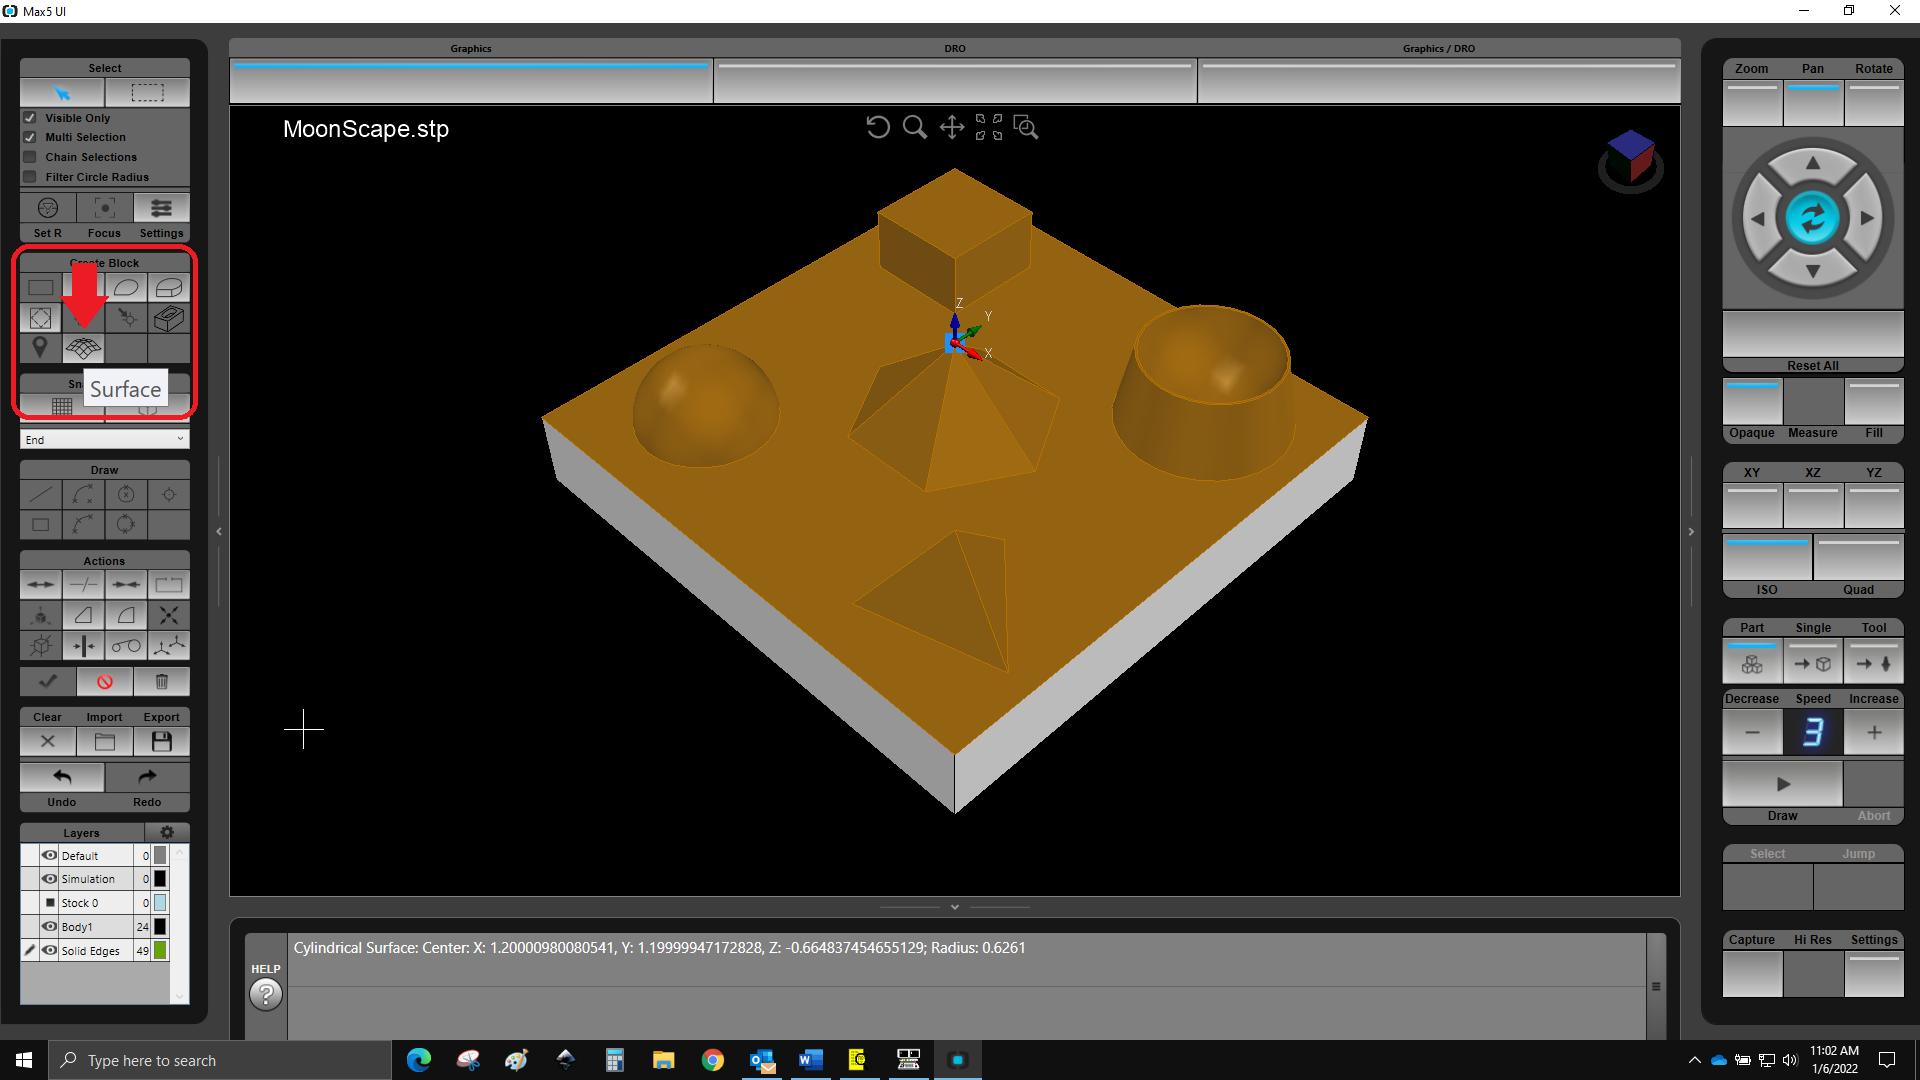Uncheck the Visible Only checkbox

pos(30,117)
